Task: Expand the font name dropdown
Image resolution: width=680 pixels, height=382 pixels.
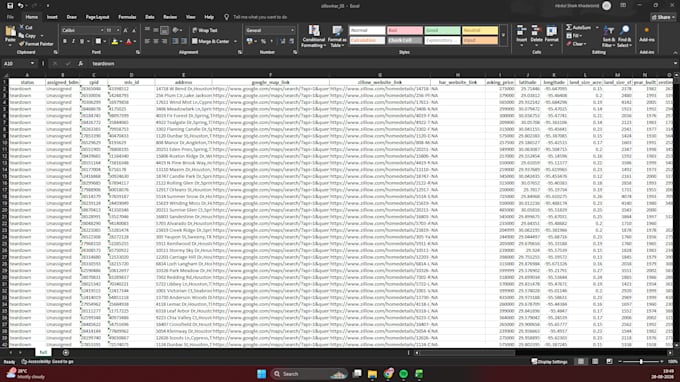Action: coord(102,30)
